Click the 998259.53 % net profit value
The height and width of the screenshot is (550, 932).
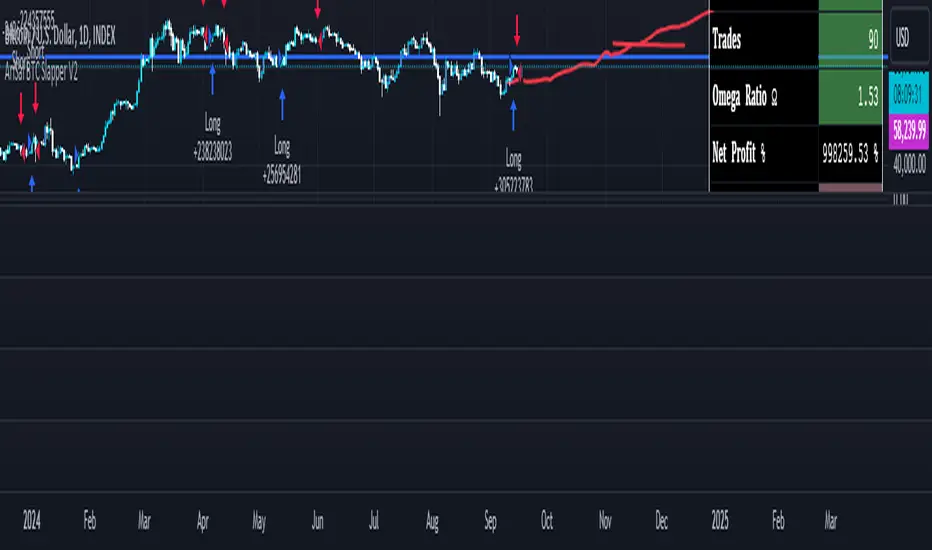tap(851, 153)
